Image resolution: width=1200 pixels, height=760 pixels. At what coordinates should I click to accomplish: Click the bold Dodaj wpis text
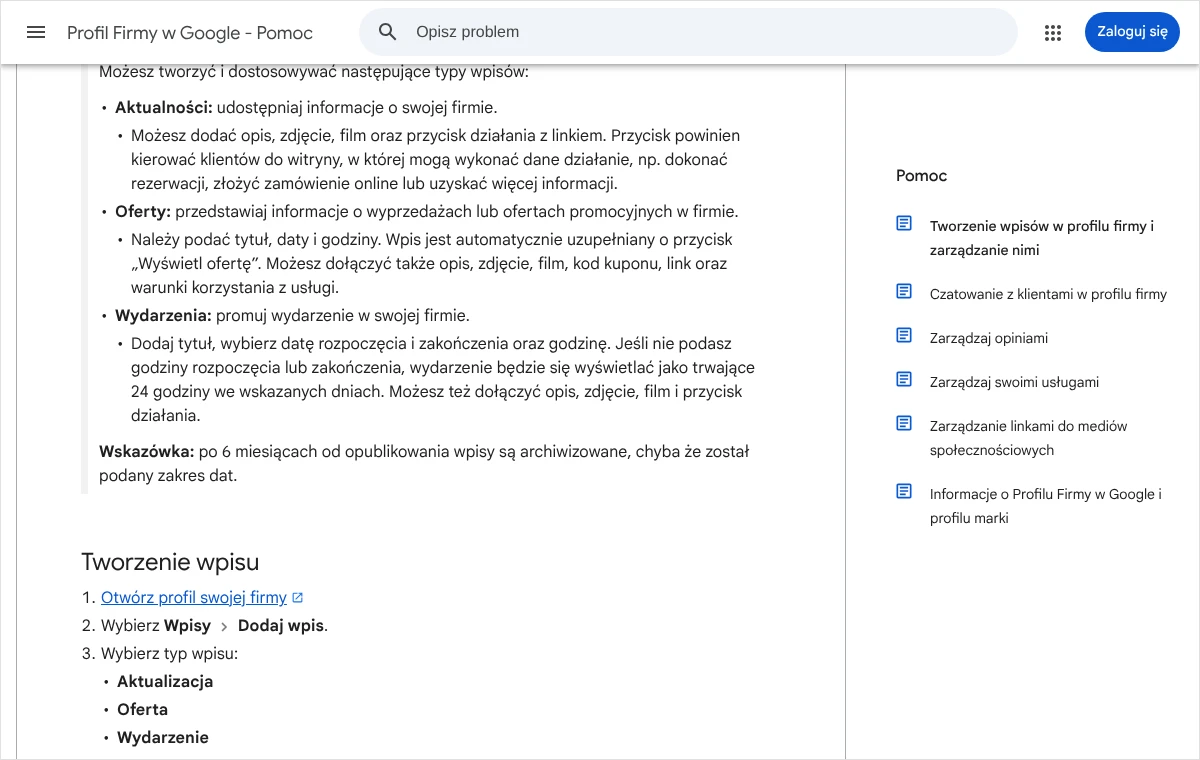point(281,626)
